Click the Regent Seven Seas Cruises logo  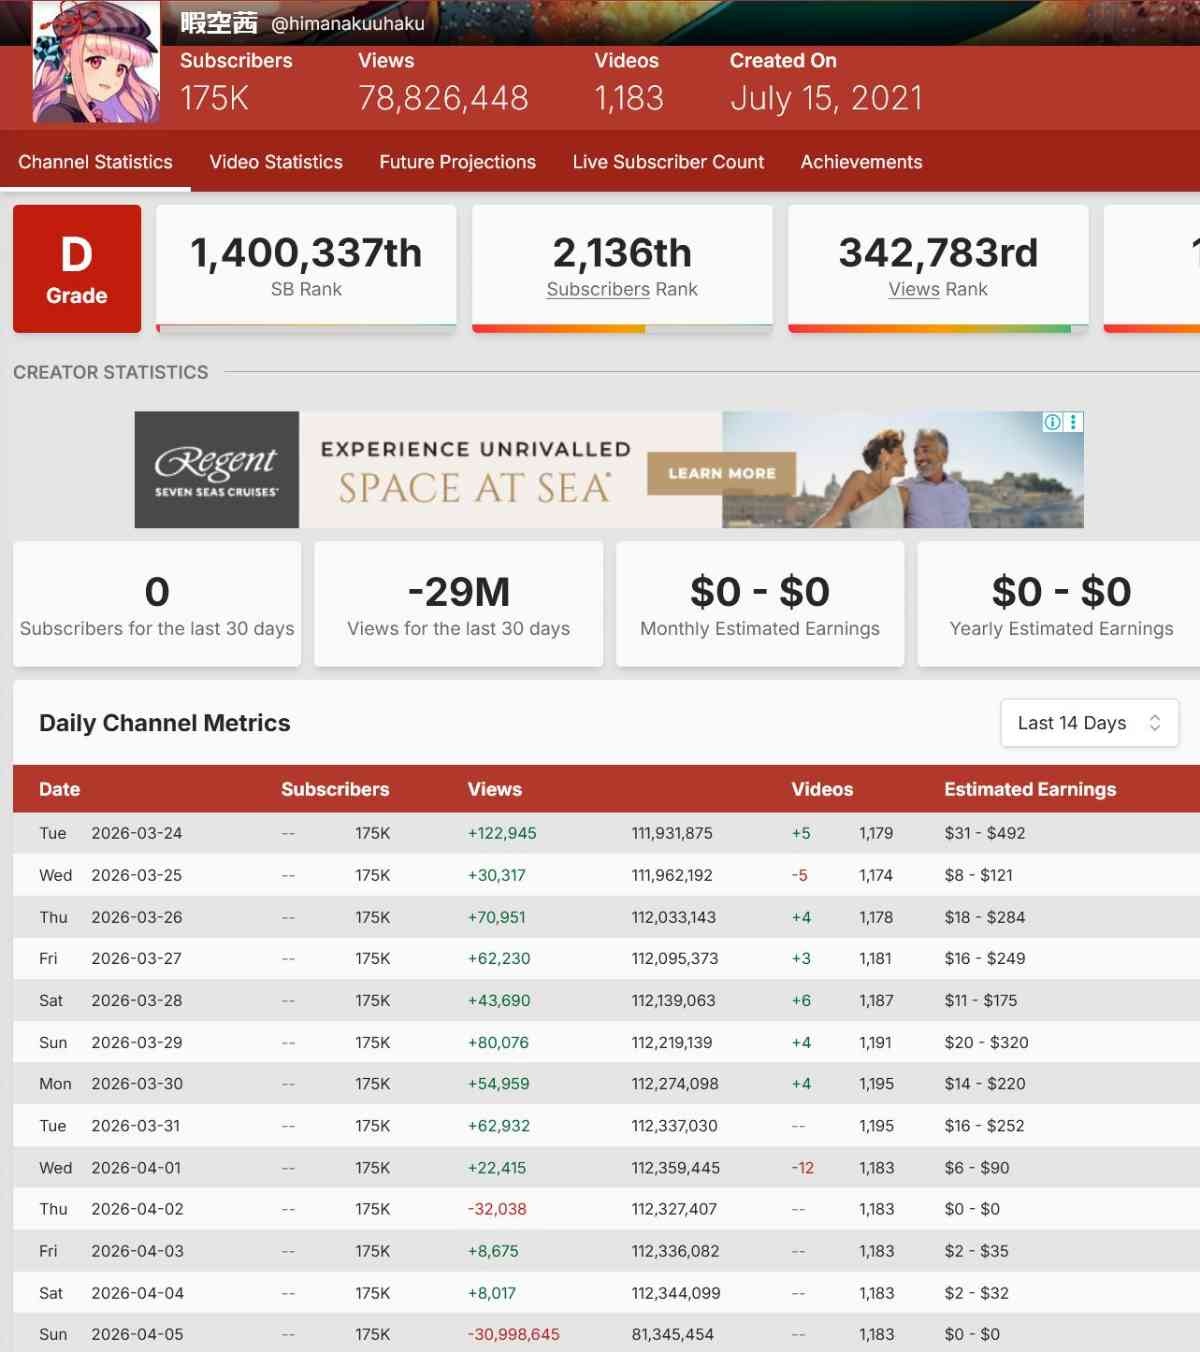[x=217, y=470]
